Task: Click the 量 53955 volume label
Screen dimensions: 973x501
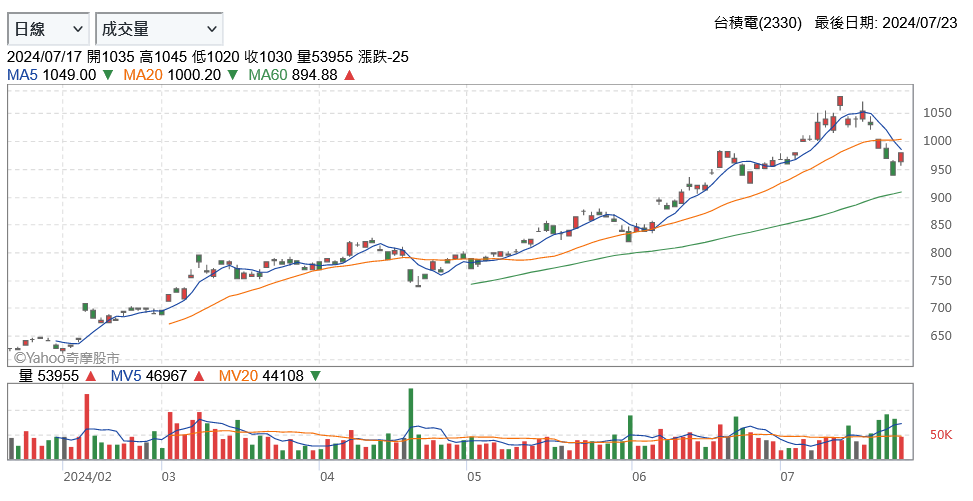Action: 49,376
